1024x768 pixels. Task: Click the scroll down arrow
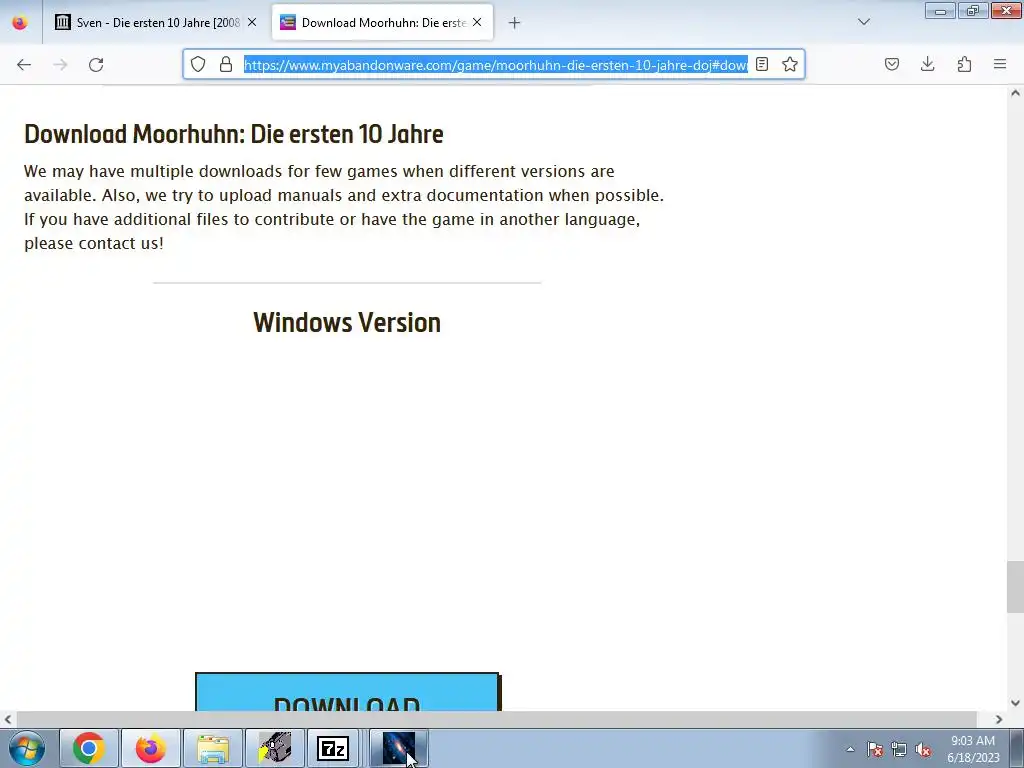tap(1015, 703)
